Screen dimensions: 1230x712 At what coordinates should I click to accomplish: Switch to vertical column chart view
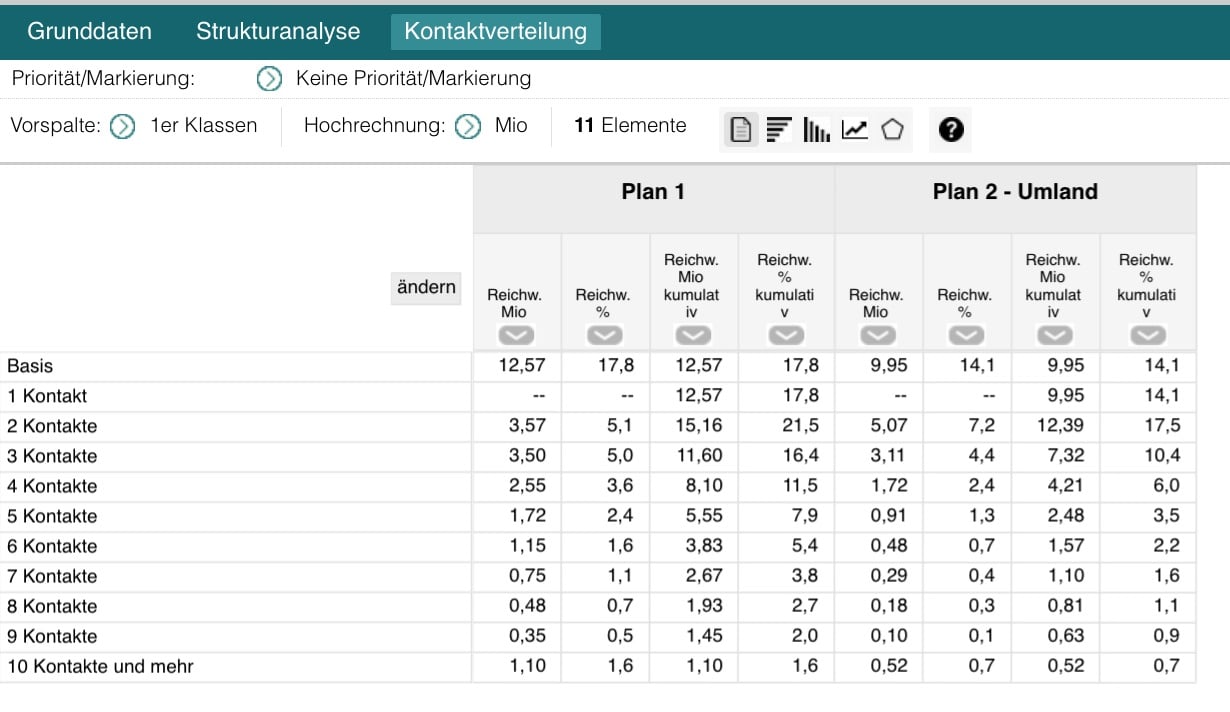[816, 129]
